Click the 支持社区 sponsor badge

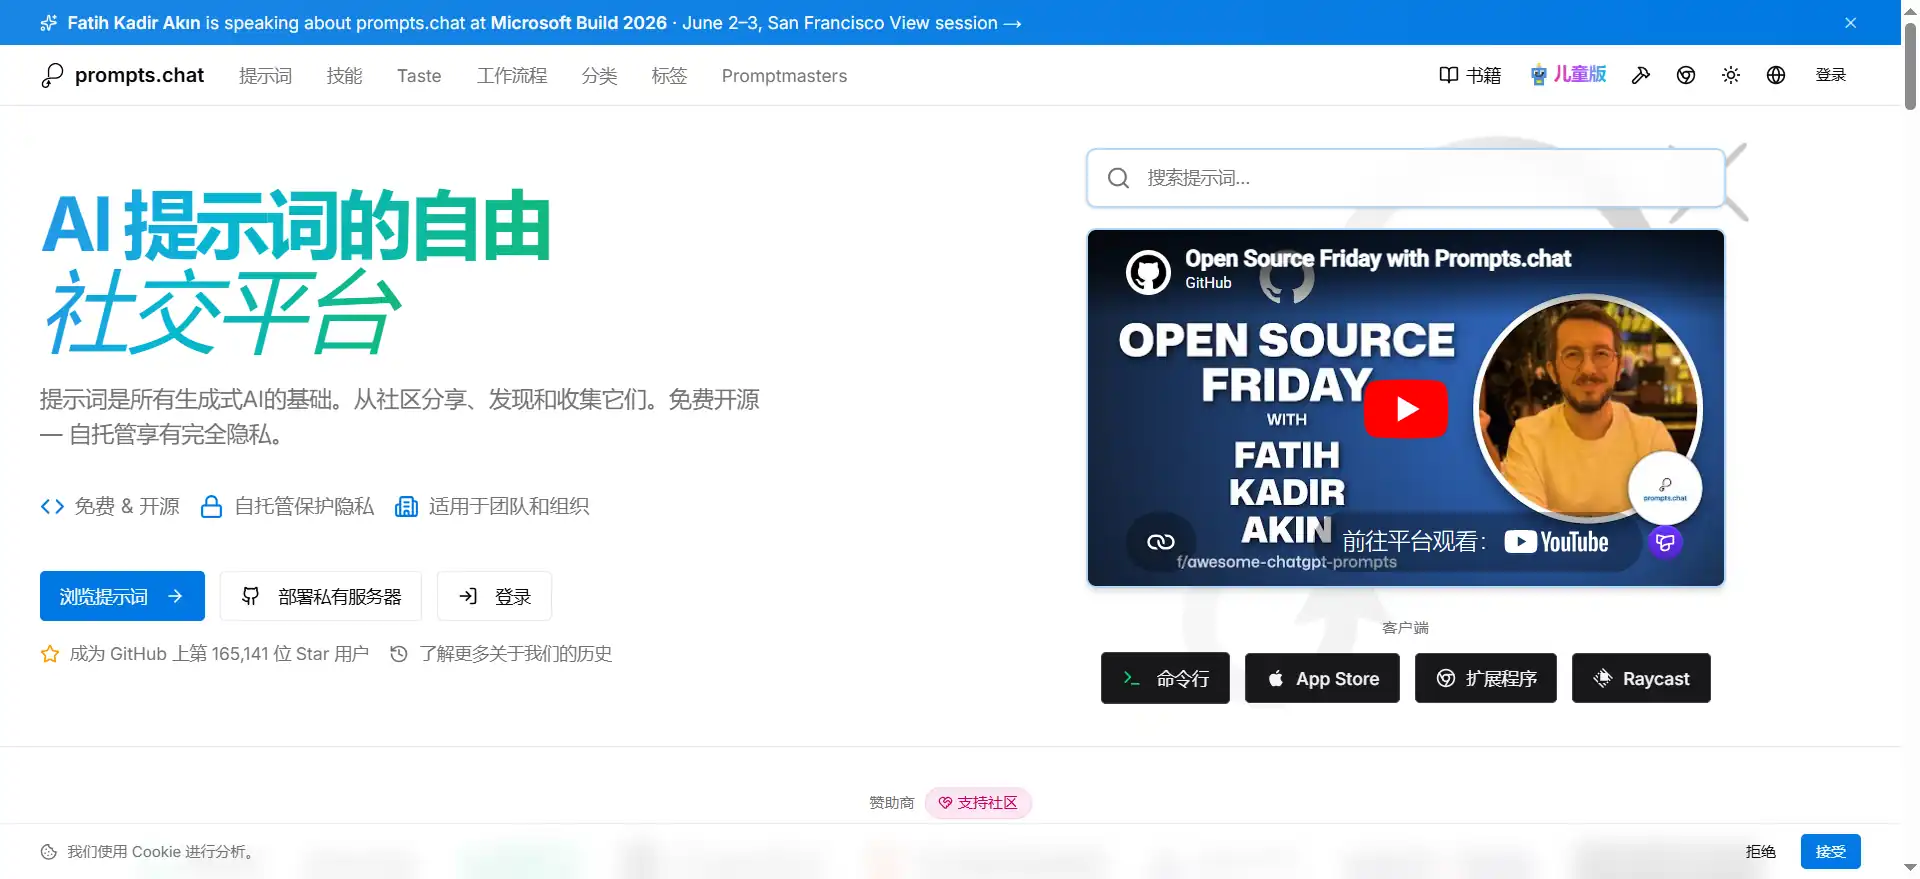[x=978, y=803]
